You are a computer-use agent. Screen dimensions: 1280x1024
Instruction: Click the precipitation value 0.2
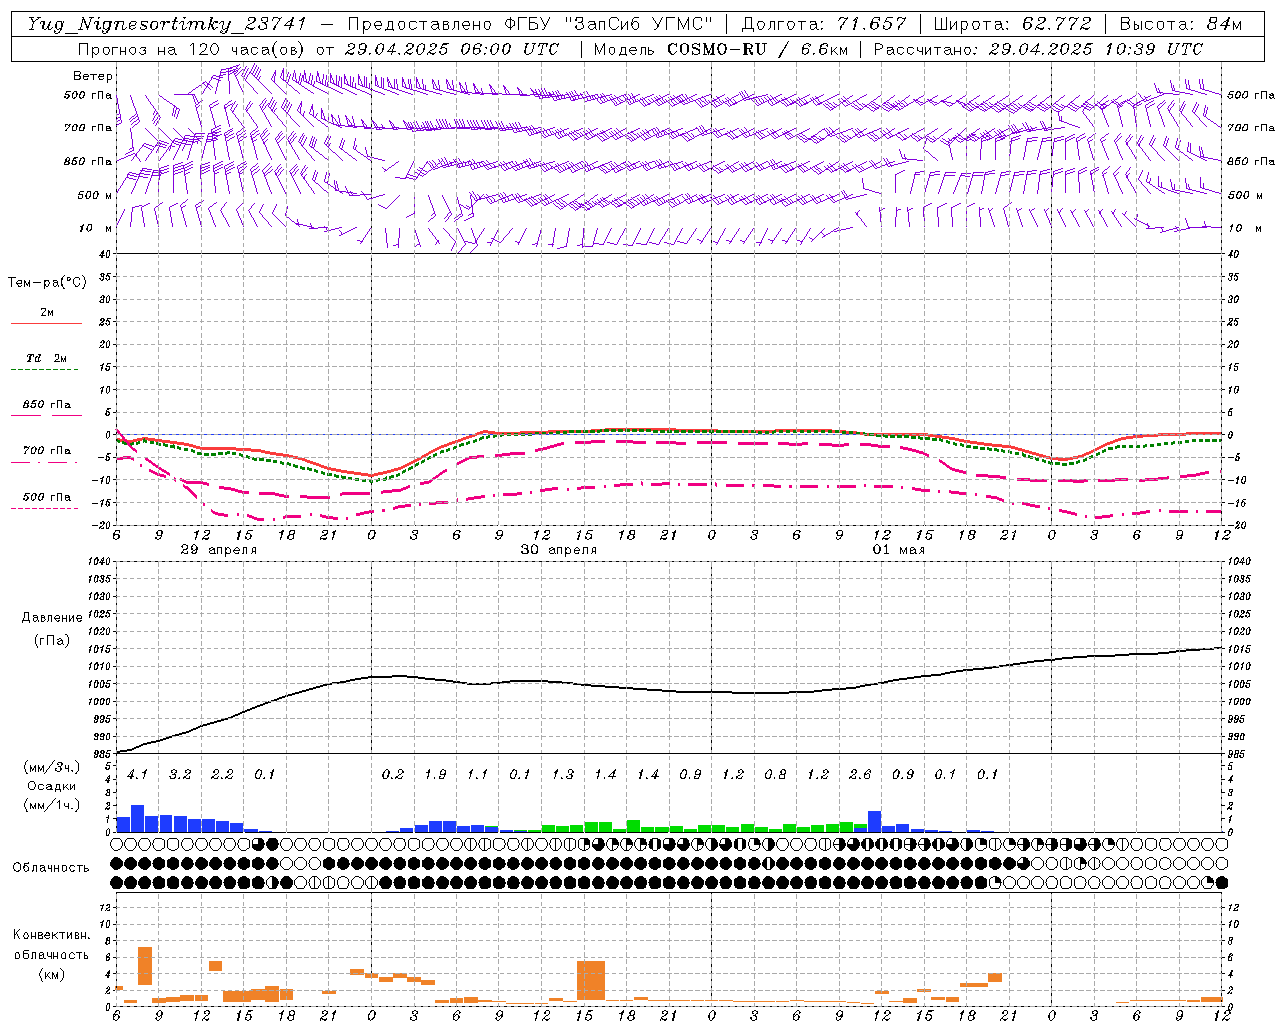pos(392,774)
